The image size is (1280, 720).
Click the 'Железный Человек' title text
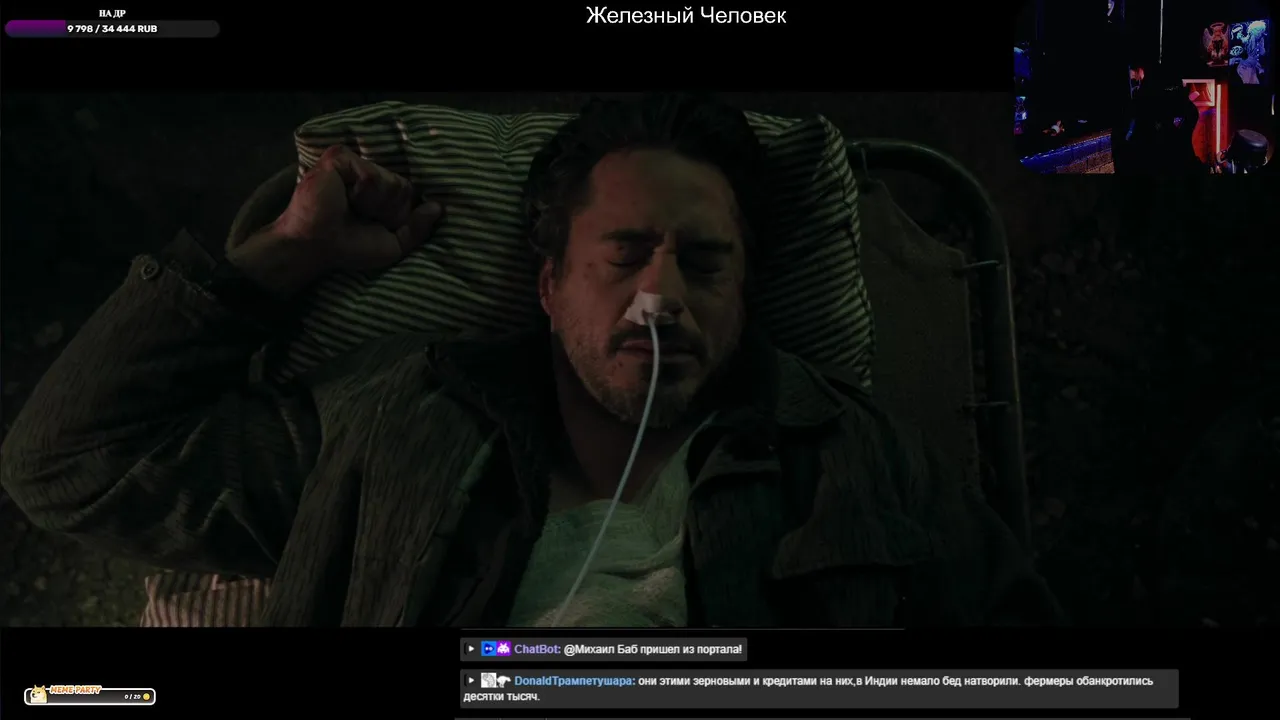pyautogui.click(x=686, y=16)
